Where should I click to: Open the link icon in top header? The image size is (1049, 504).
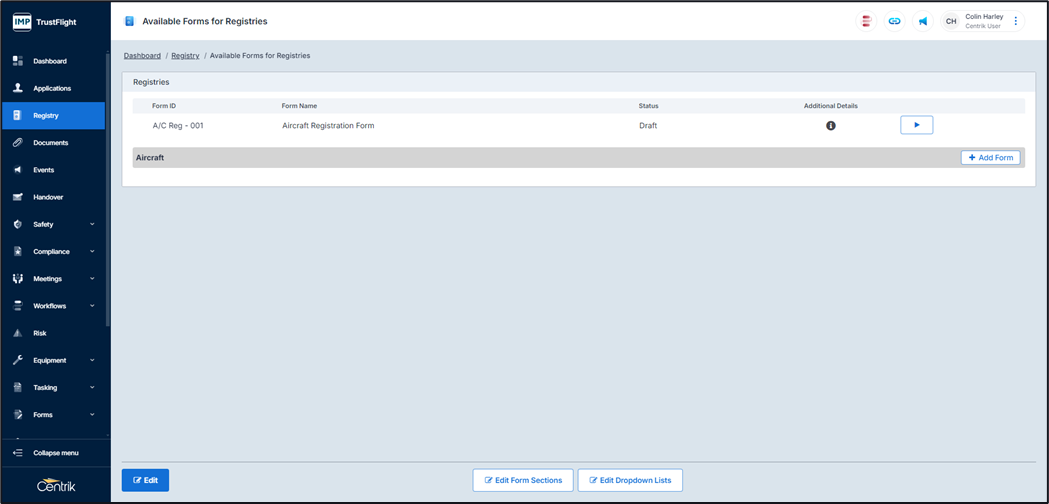click(x=894, y=21)
